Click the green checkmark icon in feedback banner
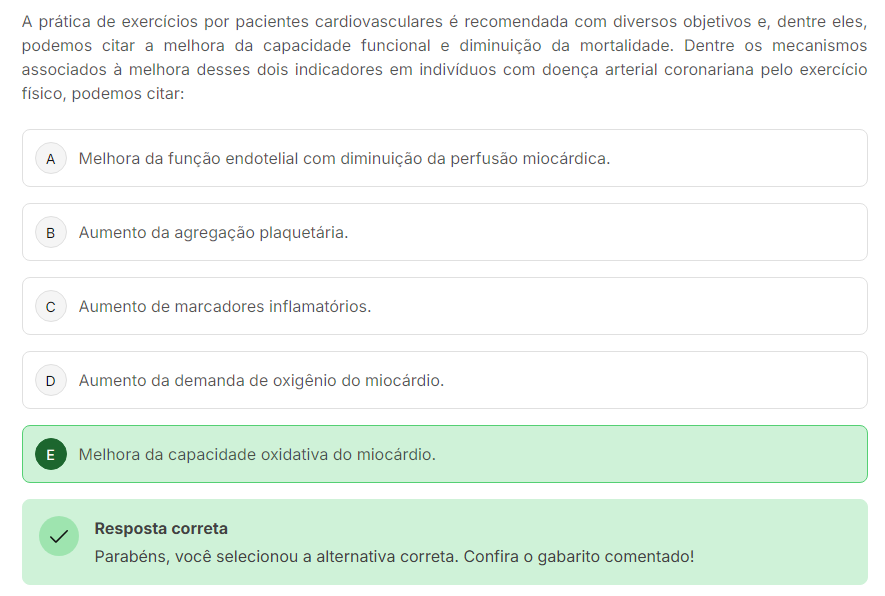Image resolution: width=885 pixels, height=596 pixels. (x=59, y=536)
